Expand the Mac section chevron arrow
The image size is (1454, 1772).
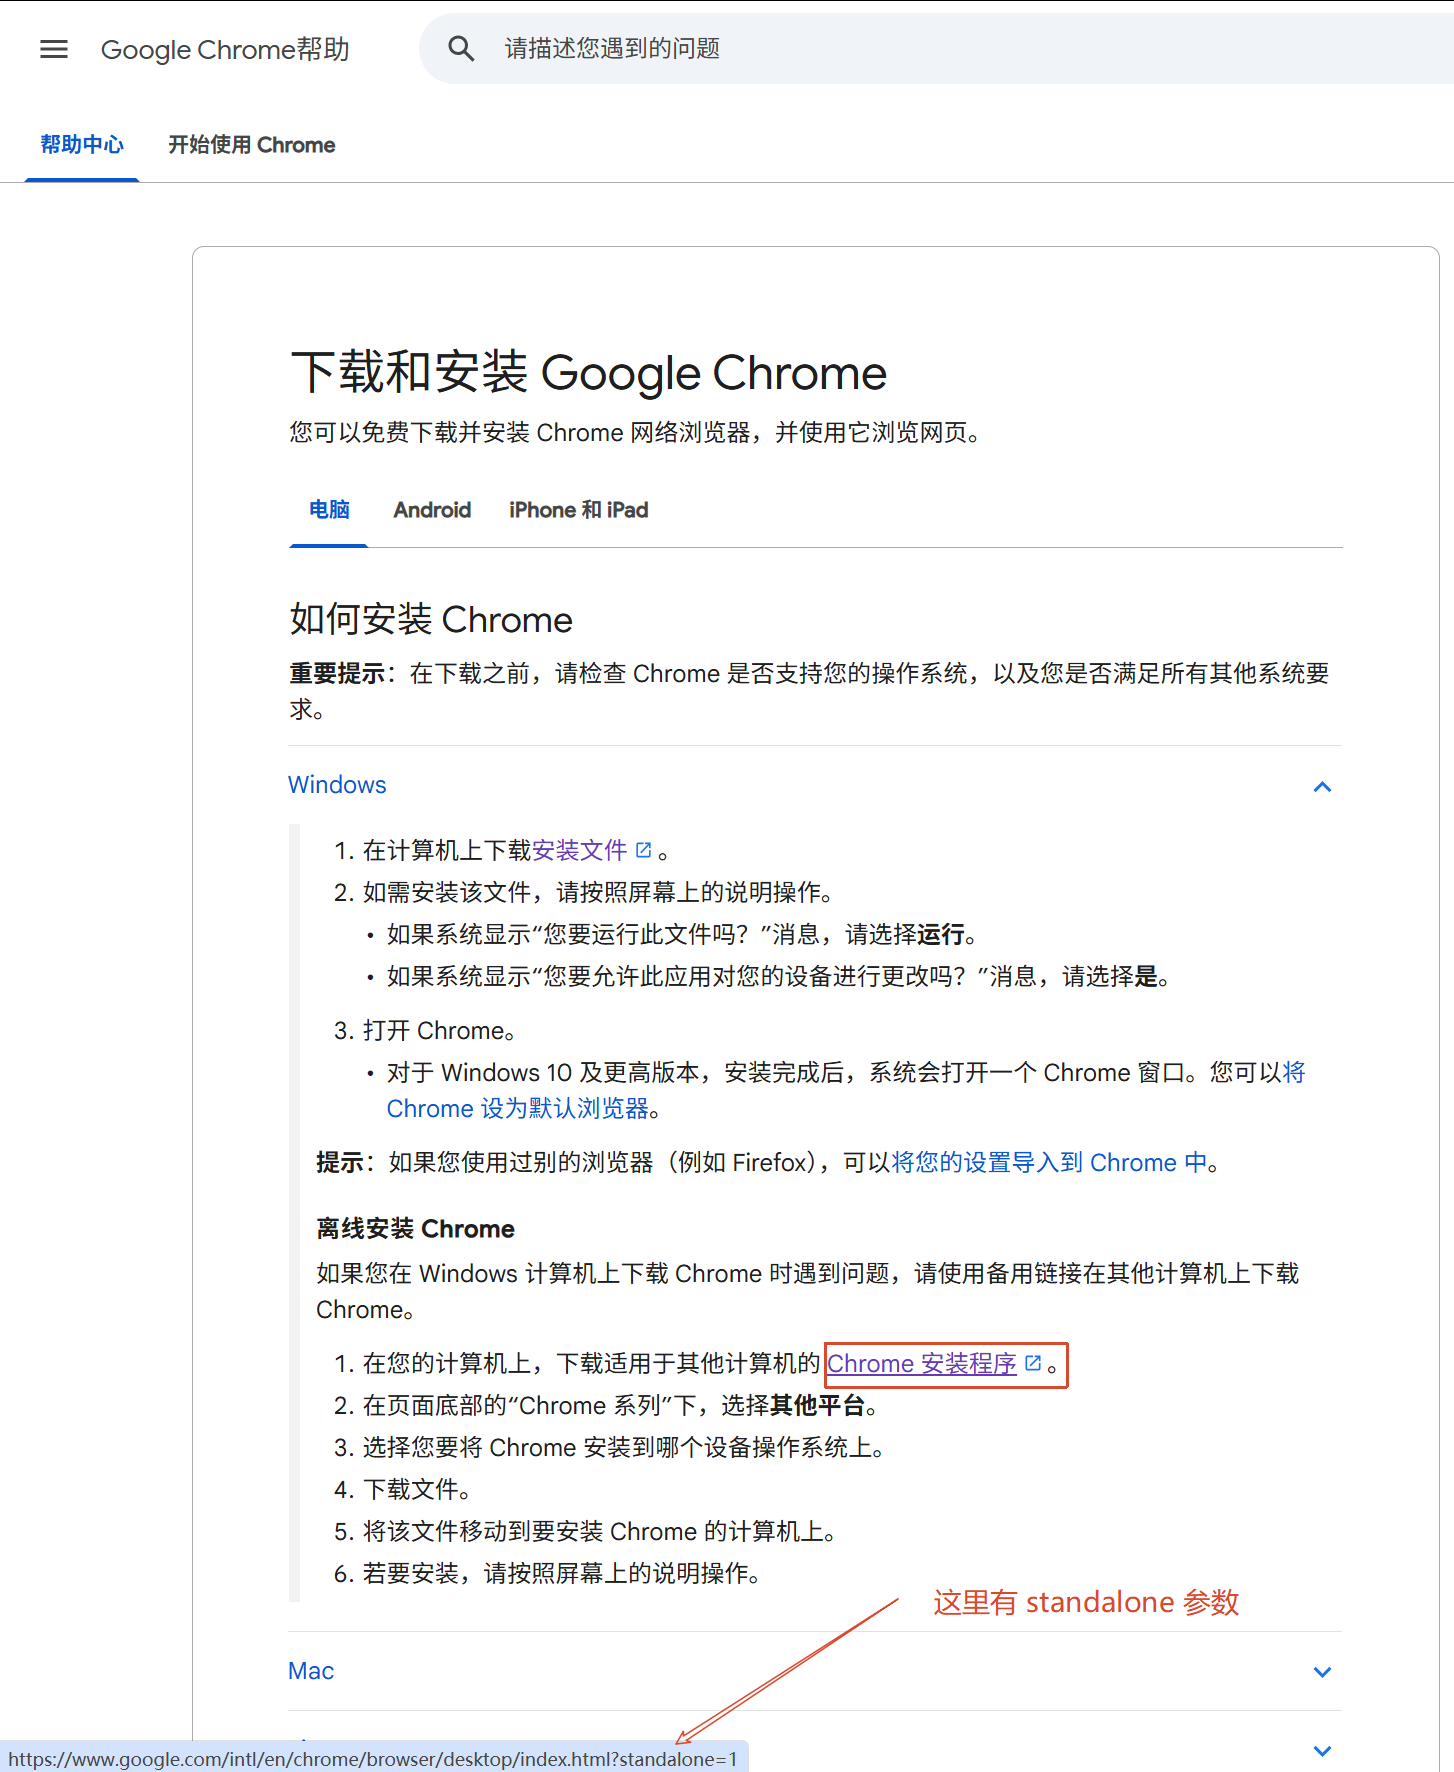pyautogui.click(x=1322, y=1672)
